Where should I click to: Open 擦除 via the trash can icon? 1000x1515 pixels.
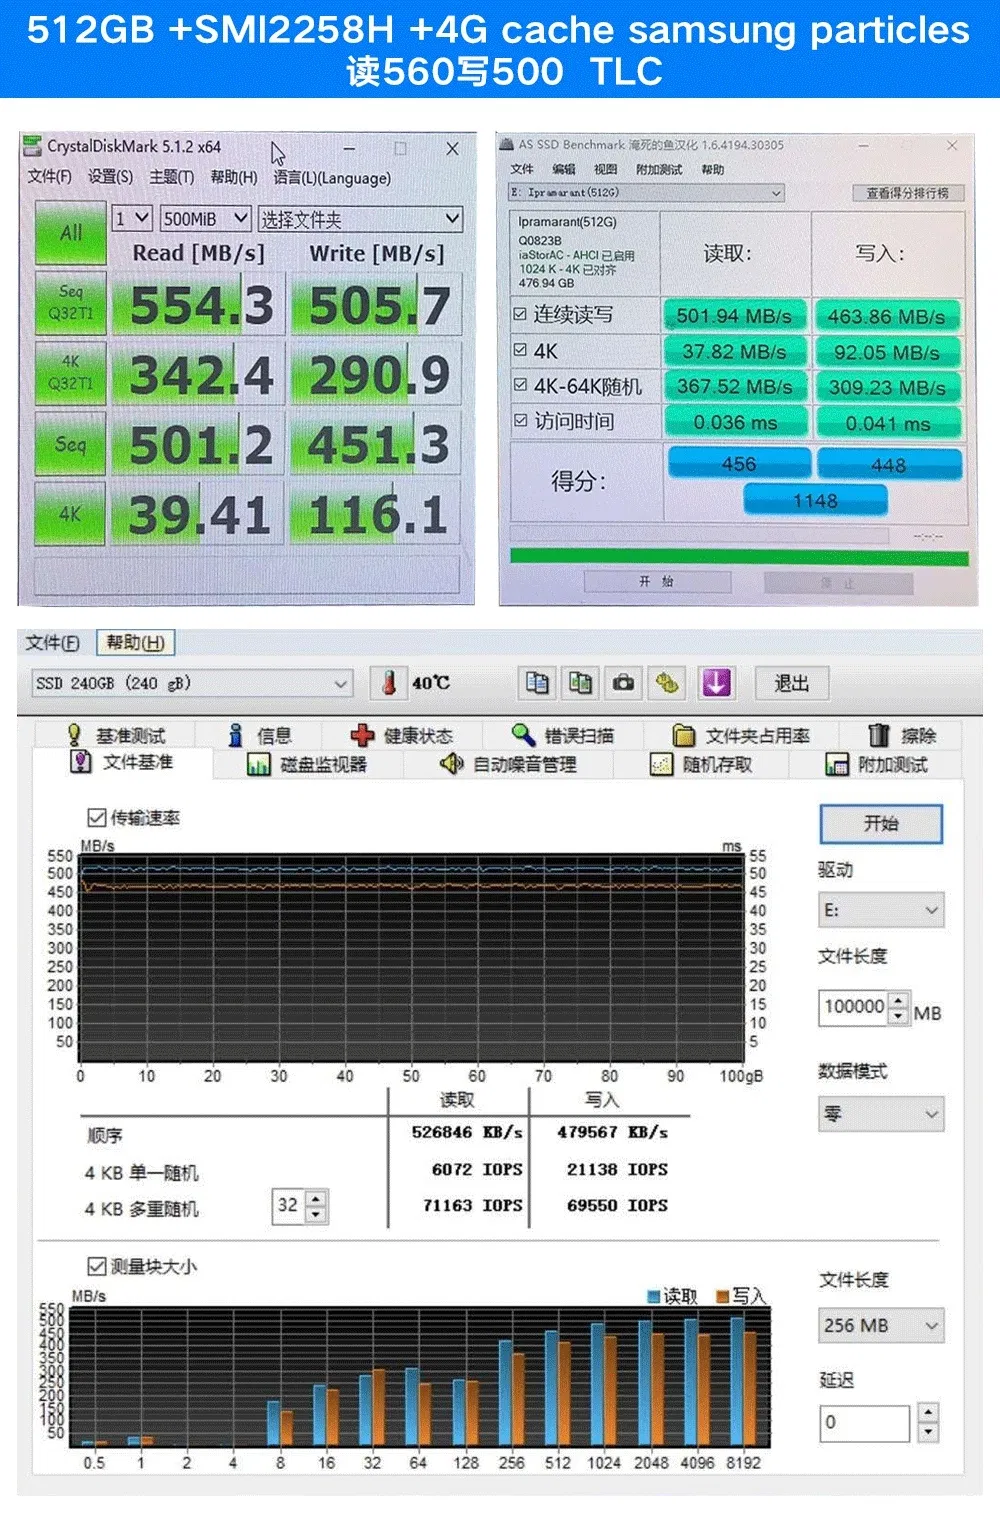coord(880,734)
